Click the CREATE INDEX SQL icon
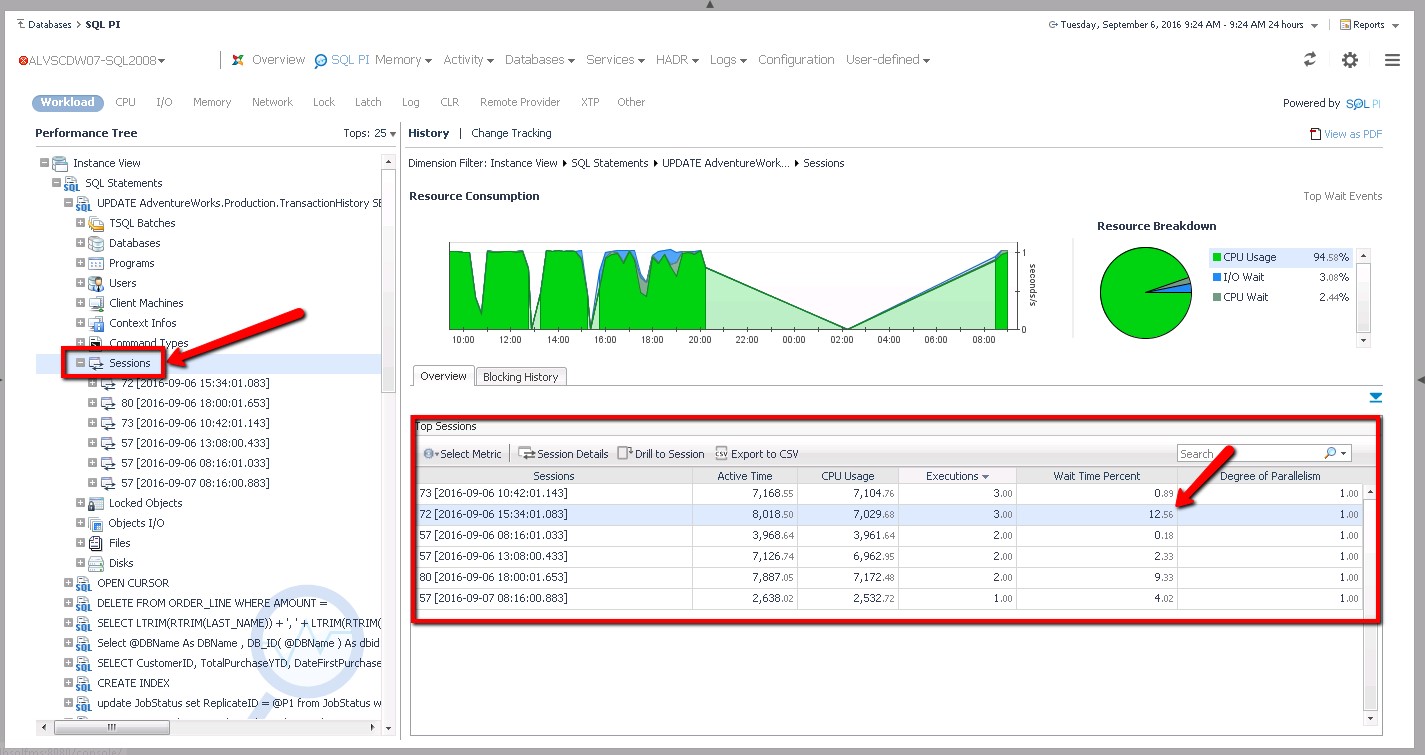 (x=84, y=683)
